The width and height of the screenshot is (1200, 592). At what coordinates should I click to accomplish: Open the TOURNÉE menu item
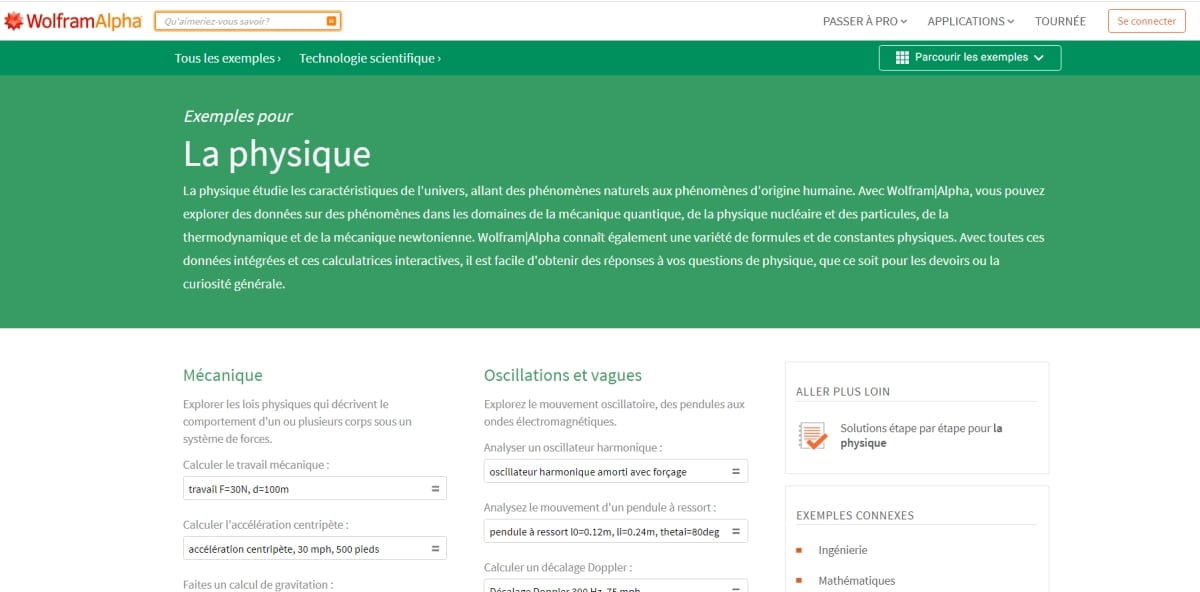(1060, 21)
